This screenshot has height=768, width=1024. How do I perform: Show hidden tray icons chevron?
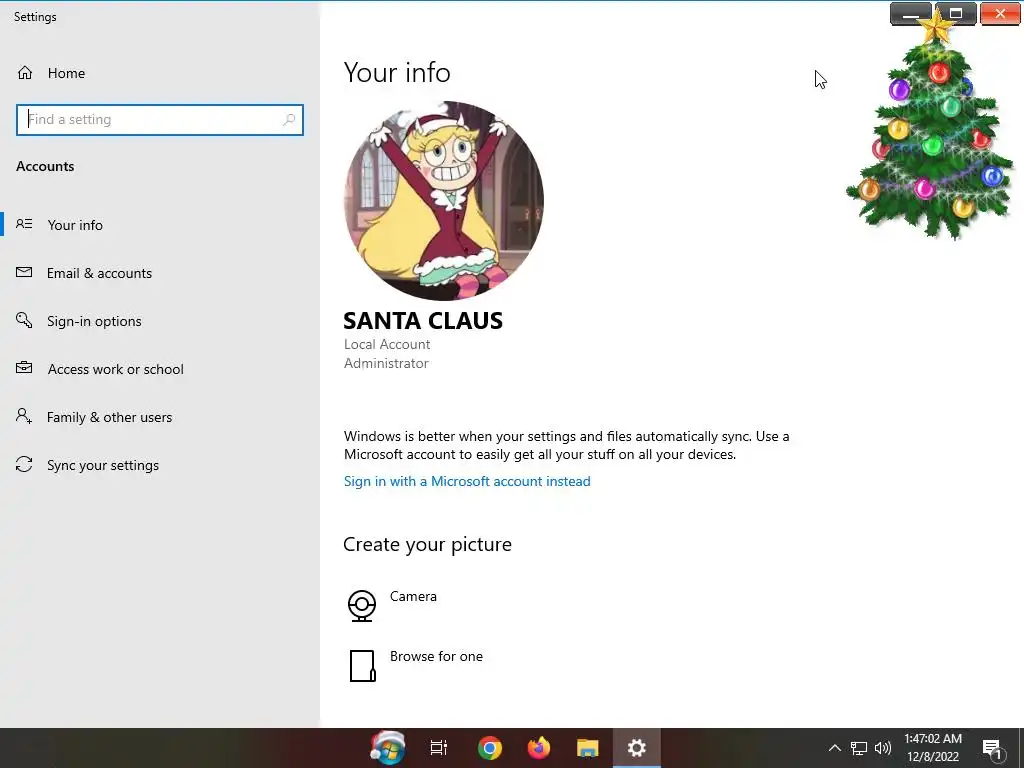[835, 748]
